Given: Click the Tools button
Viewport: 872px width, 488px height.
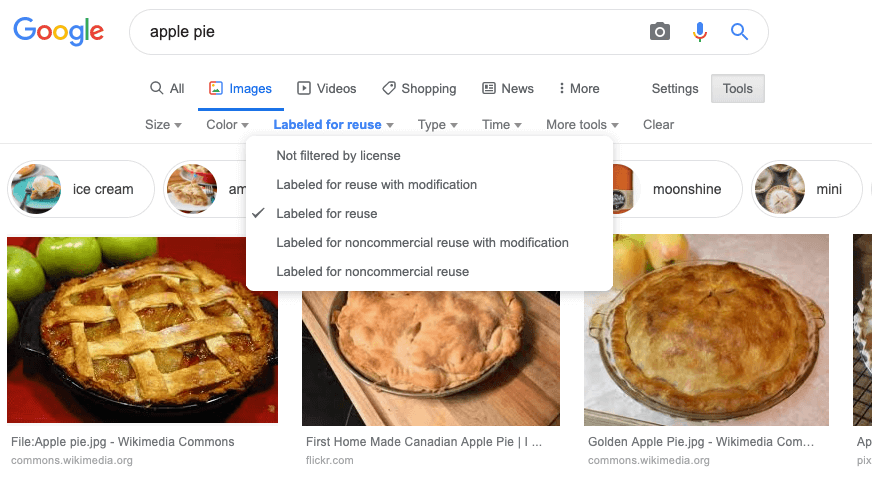Looking at the screenshot, I should point(737,88).
